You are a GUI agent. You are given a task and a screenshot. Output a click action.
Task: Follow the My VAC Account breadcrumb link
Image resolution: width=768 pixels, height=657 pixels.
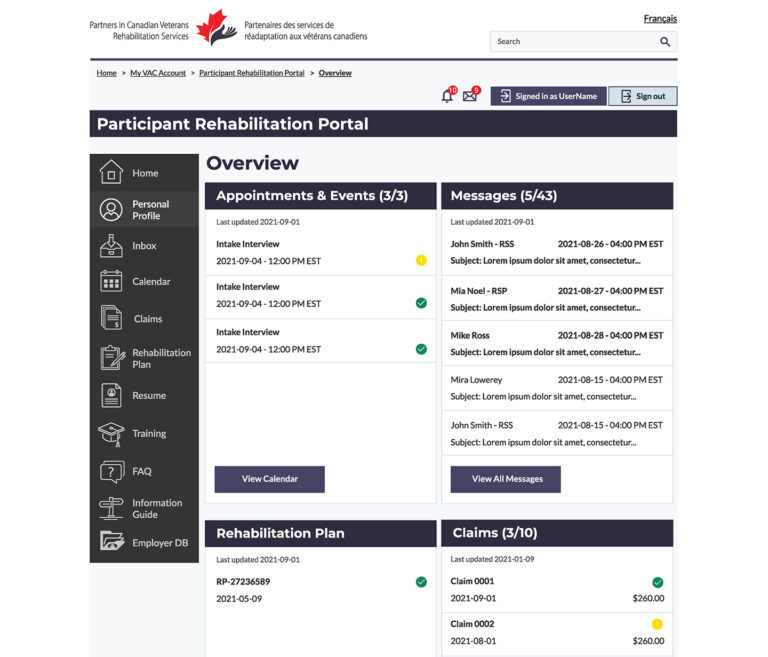158,73
